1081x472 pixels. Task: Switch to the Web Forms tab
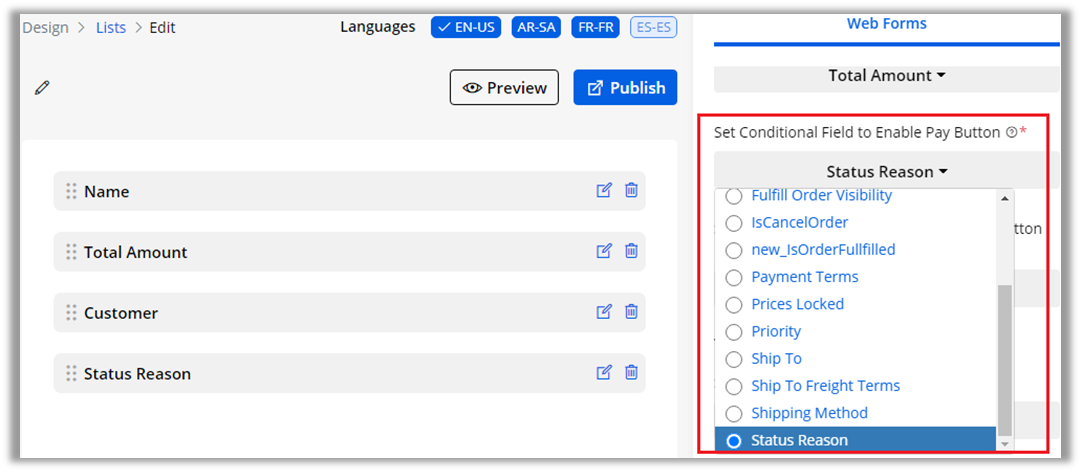[886, 23]
